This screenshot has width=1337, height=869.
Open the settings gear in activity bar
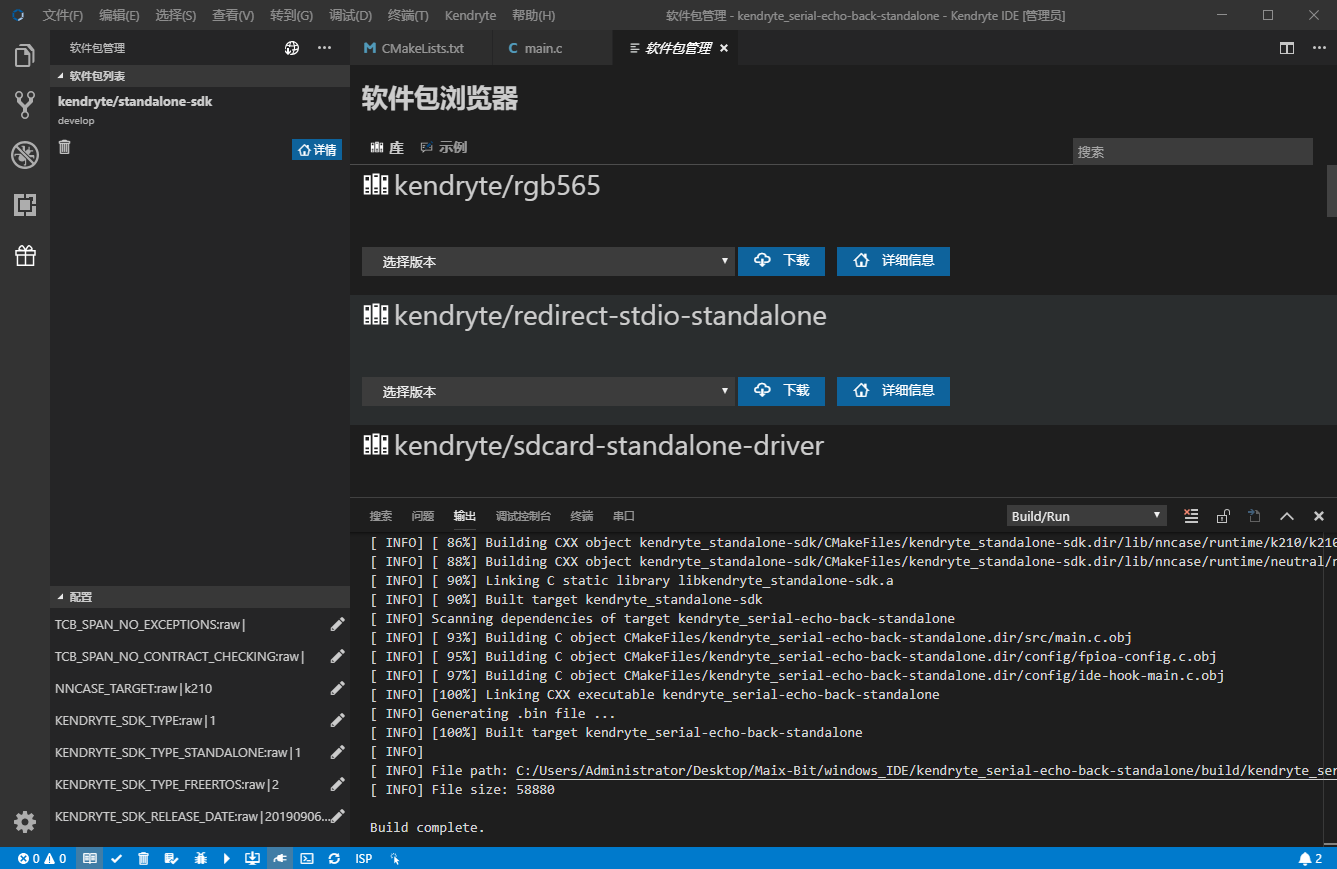[25, 822]
